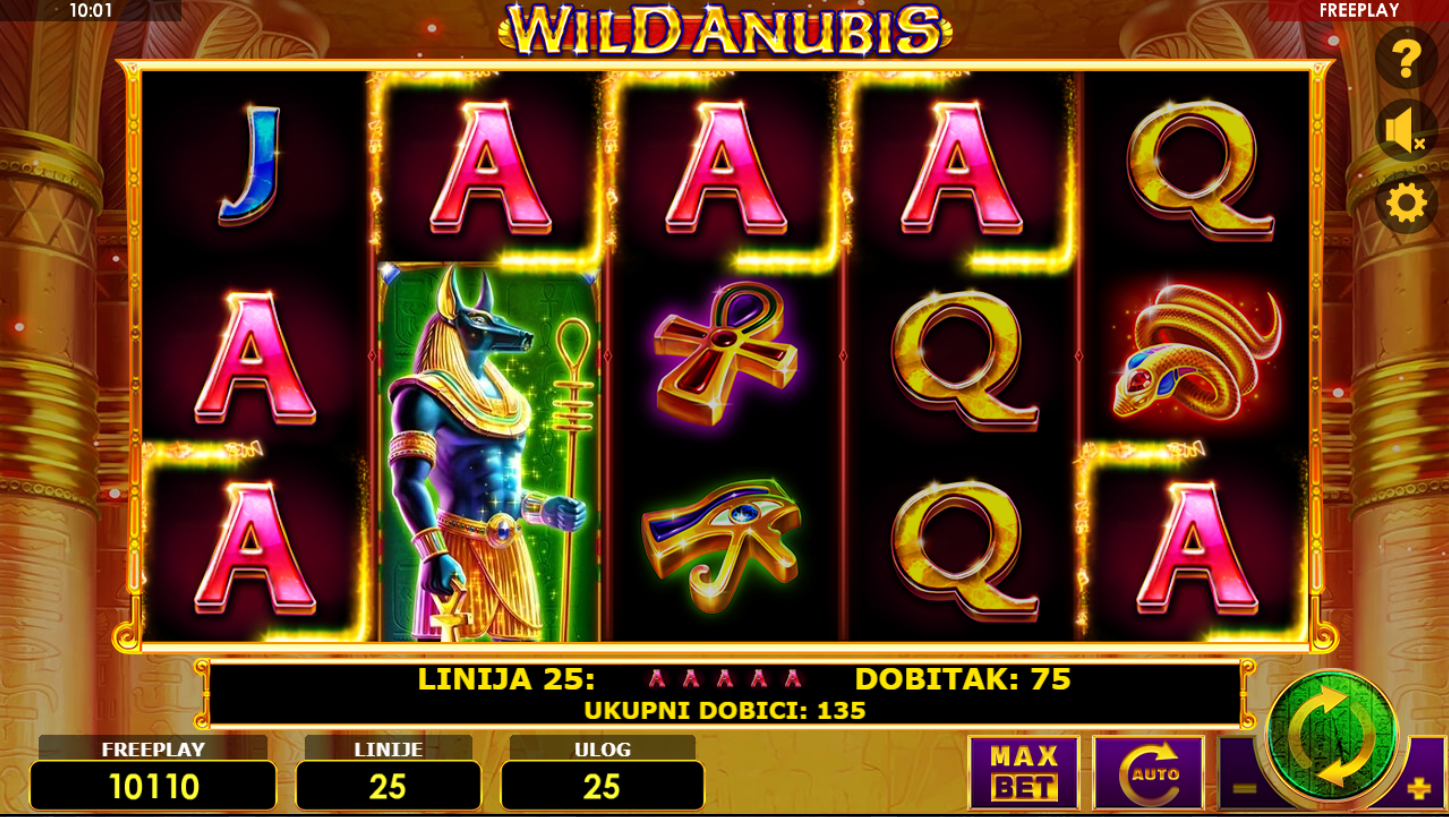Click the Linija 25 win message bar
Screen dimensions: 1449x817
[x=725, y=693]
